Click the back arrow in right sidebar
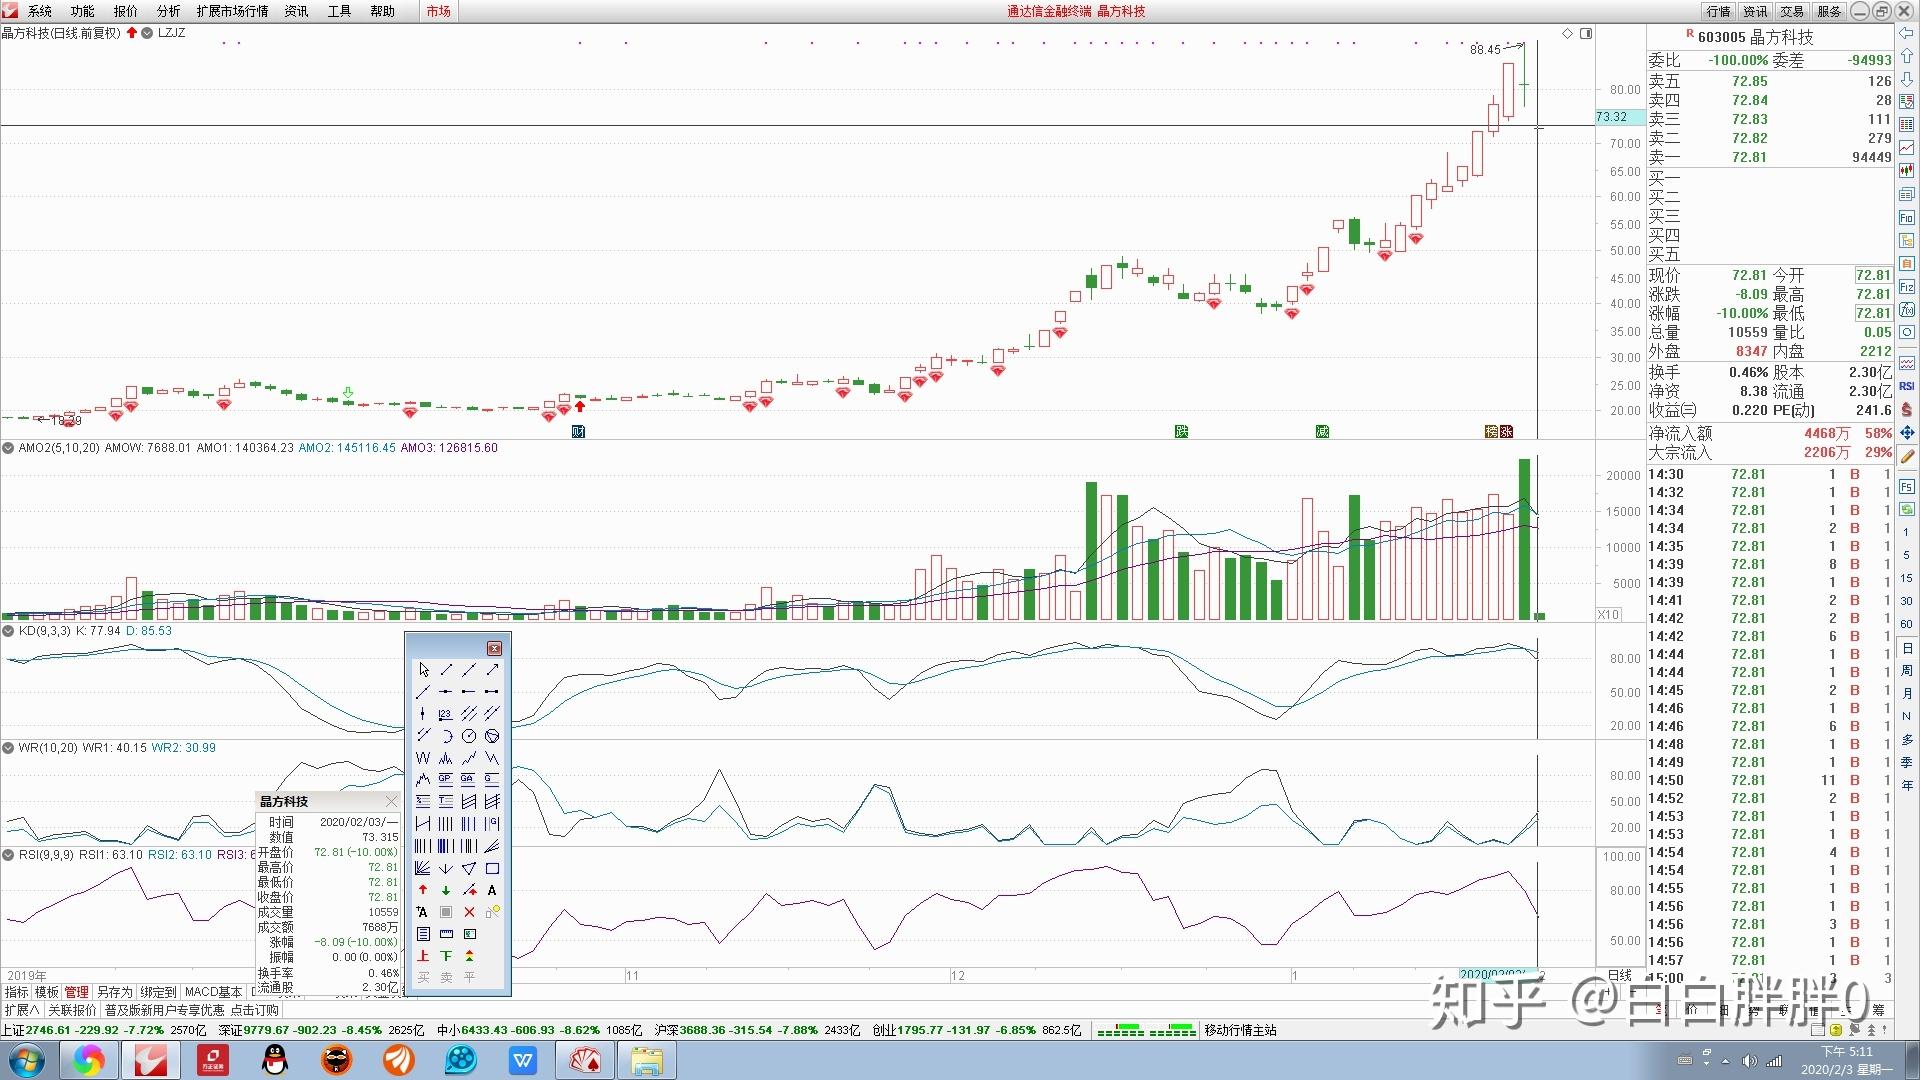 (1907, 33)
